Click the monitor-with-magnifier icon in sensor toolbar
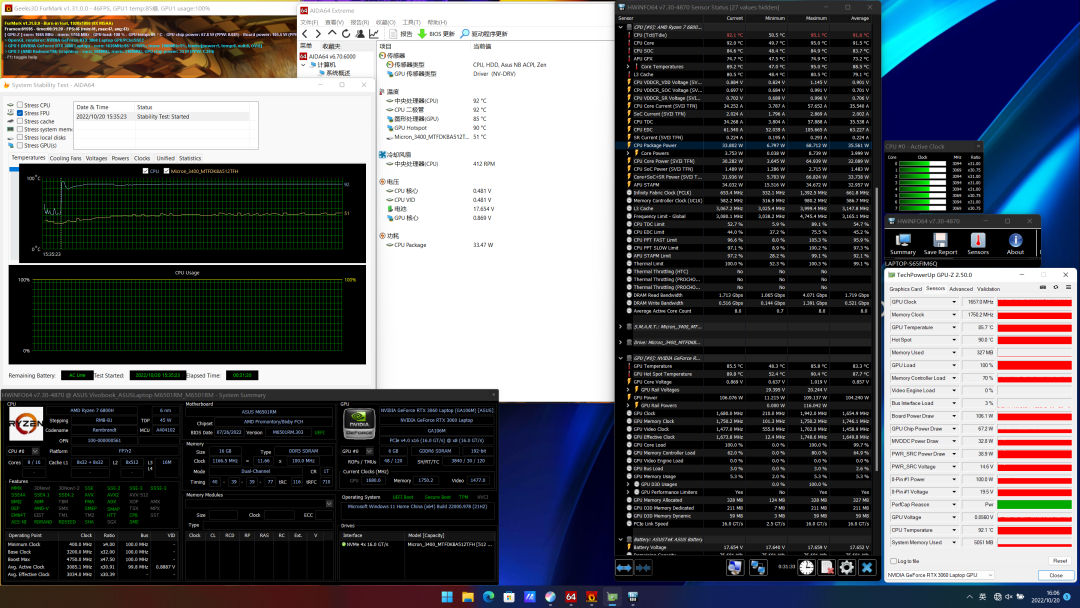1080x608 pixels. click(x=734, y=567)
